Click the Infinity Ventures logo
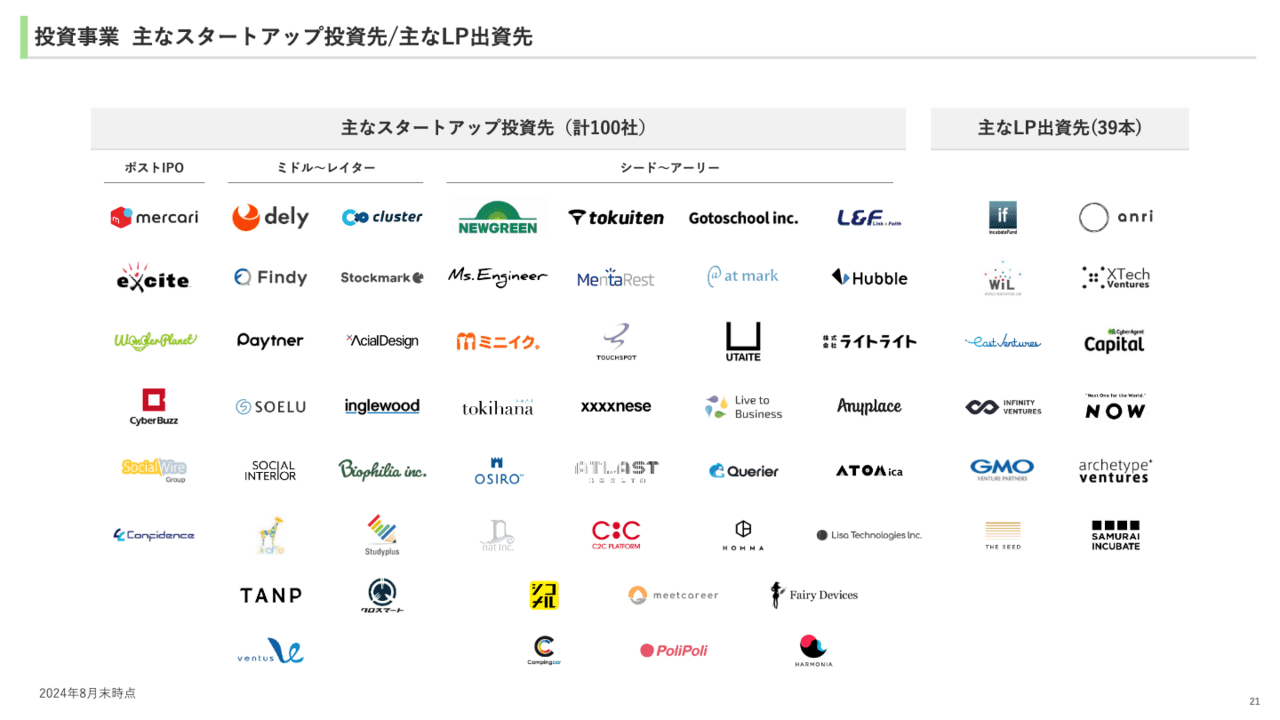Image resolution: width=1280 pixels, height=720 pixels. (x=1003, y=407)
